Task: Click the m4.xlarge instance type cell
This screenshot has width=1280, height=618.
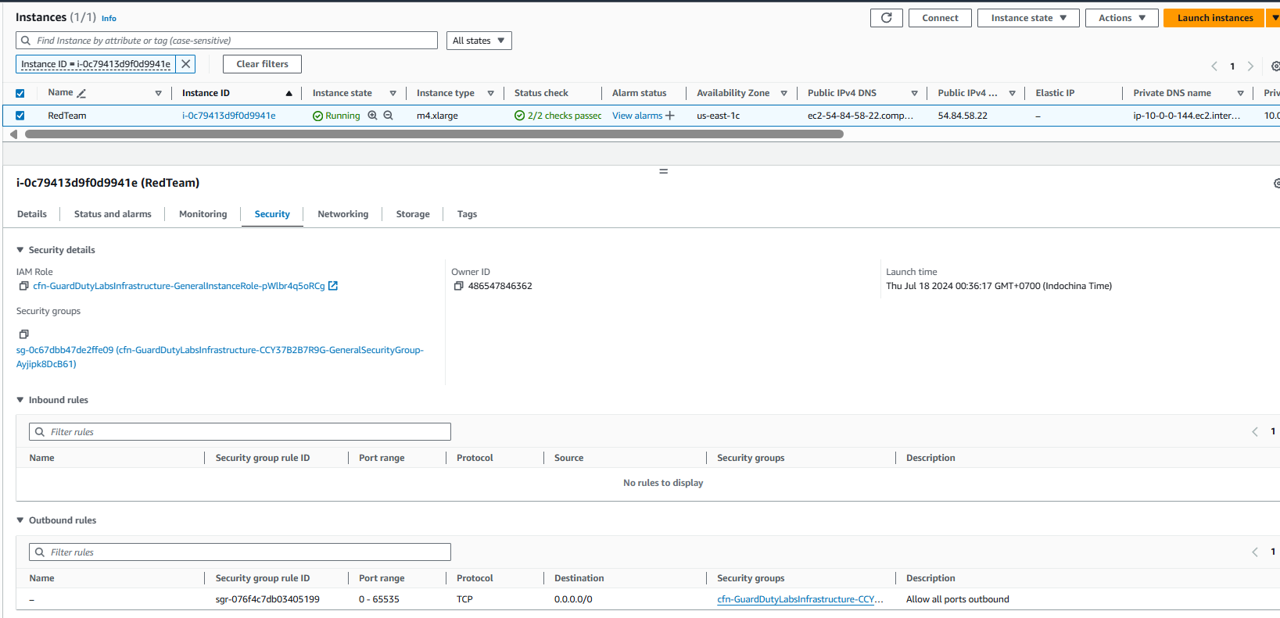Action: (438, 116)
